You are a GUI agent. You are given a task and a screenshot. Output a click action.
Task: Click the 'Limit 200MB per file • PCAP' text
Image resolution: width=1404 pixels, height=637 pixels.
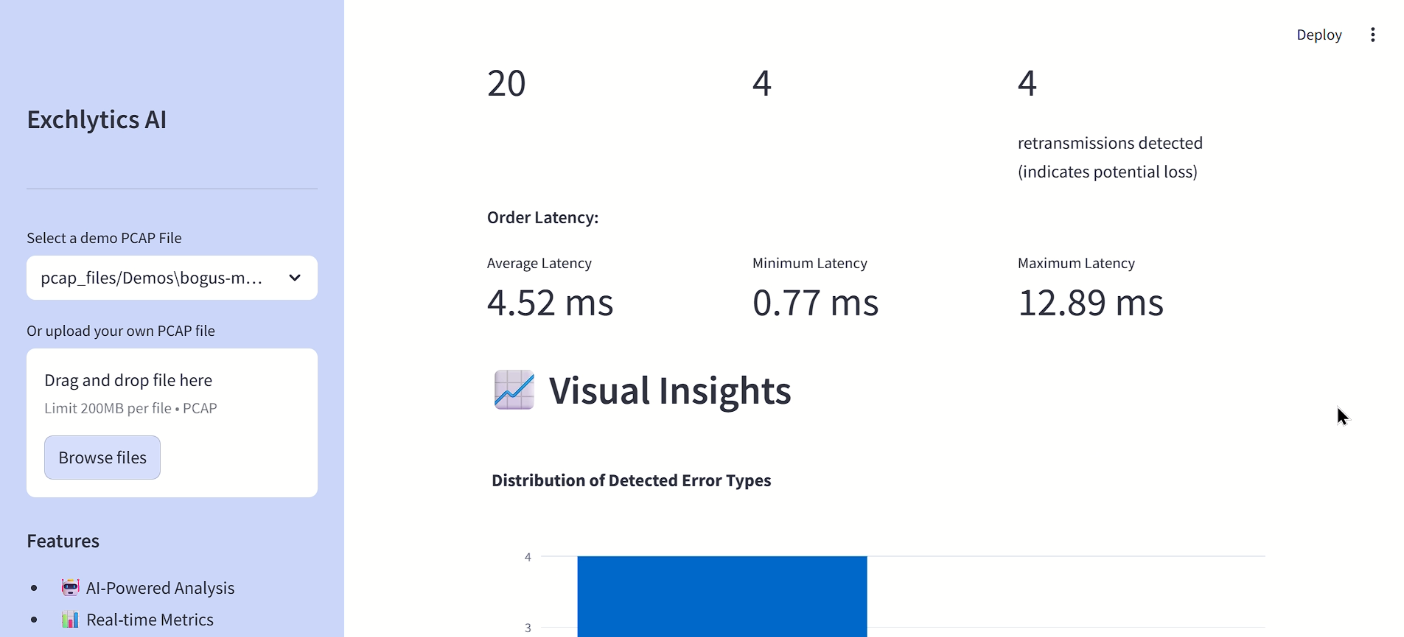(x=131, y=408)
